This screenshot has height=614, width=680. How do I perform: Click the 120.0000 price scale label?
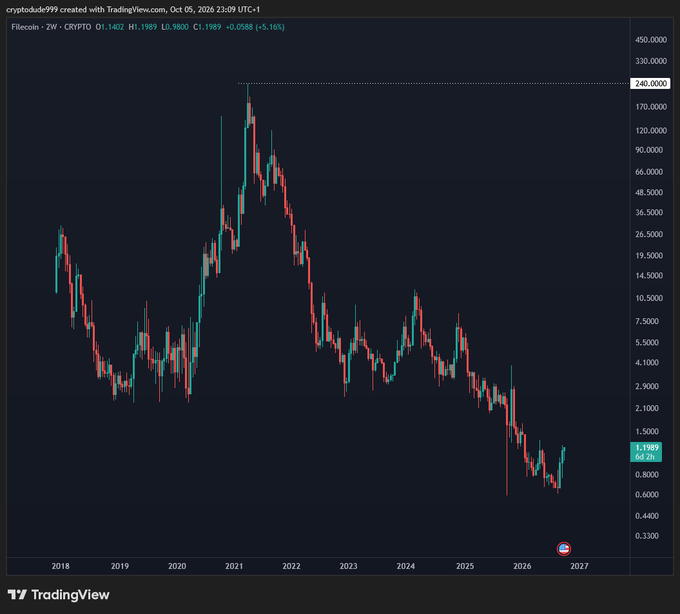[651, 131]
